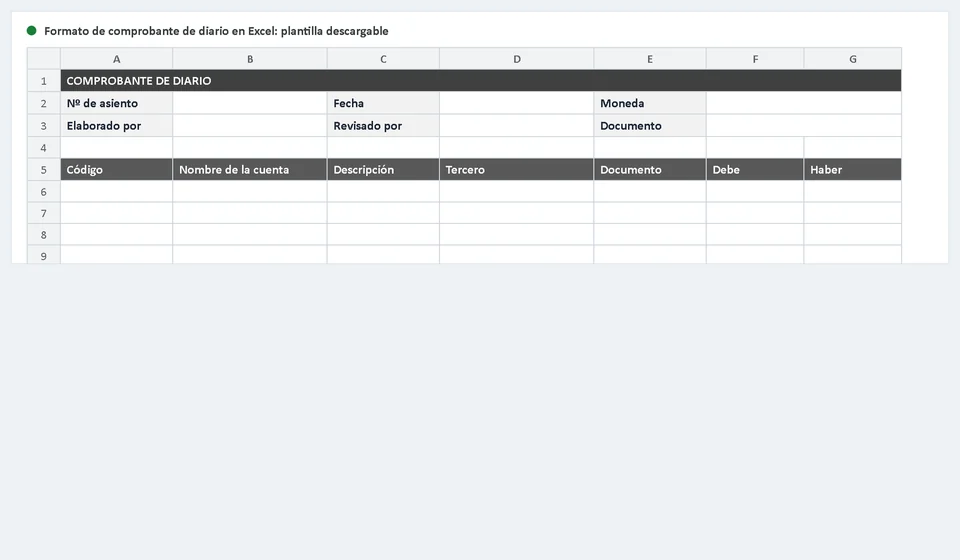960x560 pixels.
Task: Select column D header
Action: pos(517,59)
